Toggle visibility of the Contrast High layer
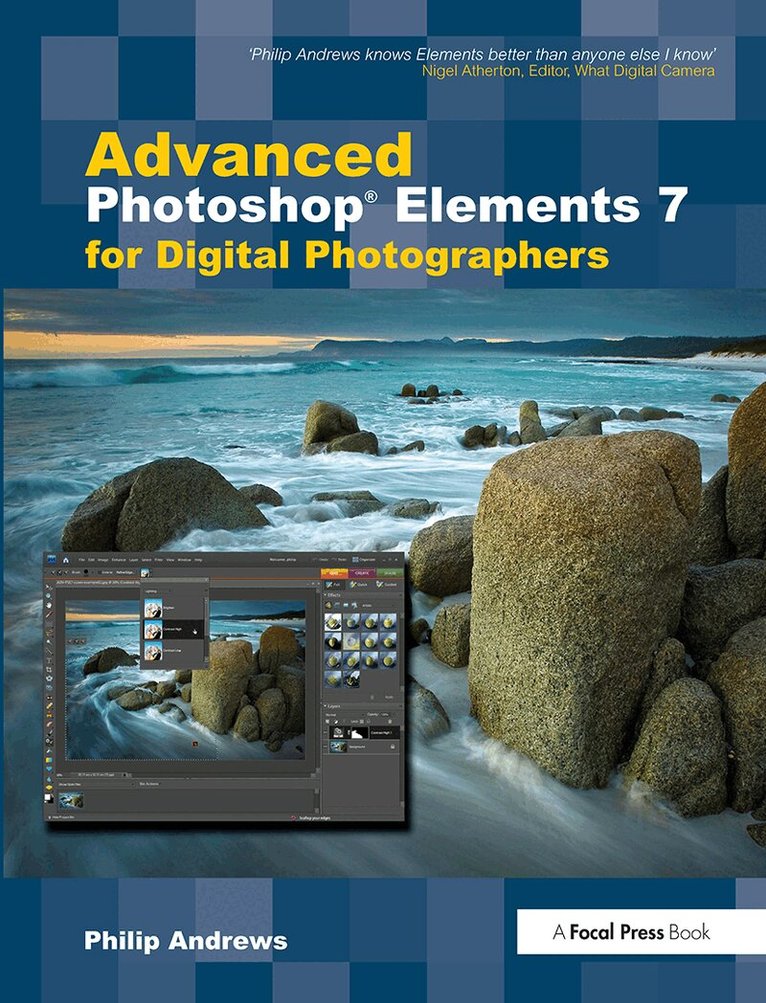This screenshot has height=1003, width=766. pos(325,733)
